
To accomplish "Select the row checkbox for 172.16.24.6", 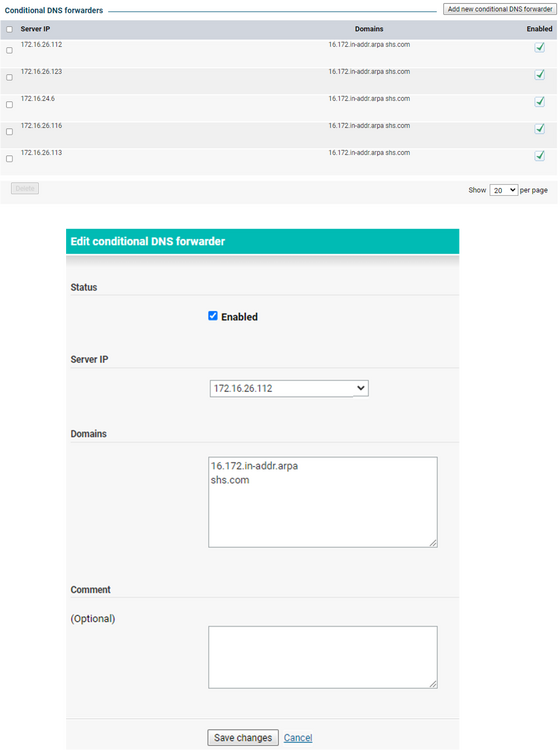I will coord(10,104).
